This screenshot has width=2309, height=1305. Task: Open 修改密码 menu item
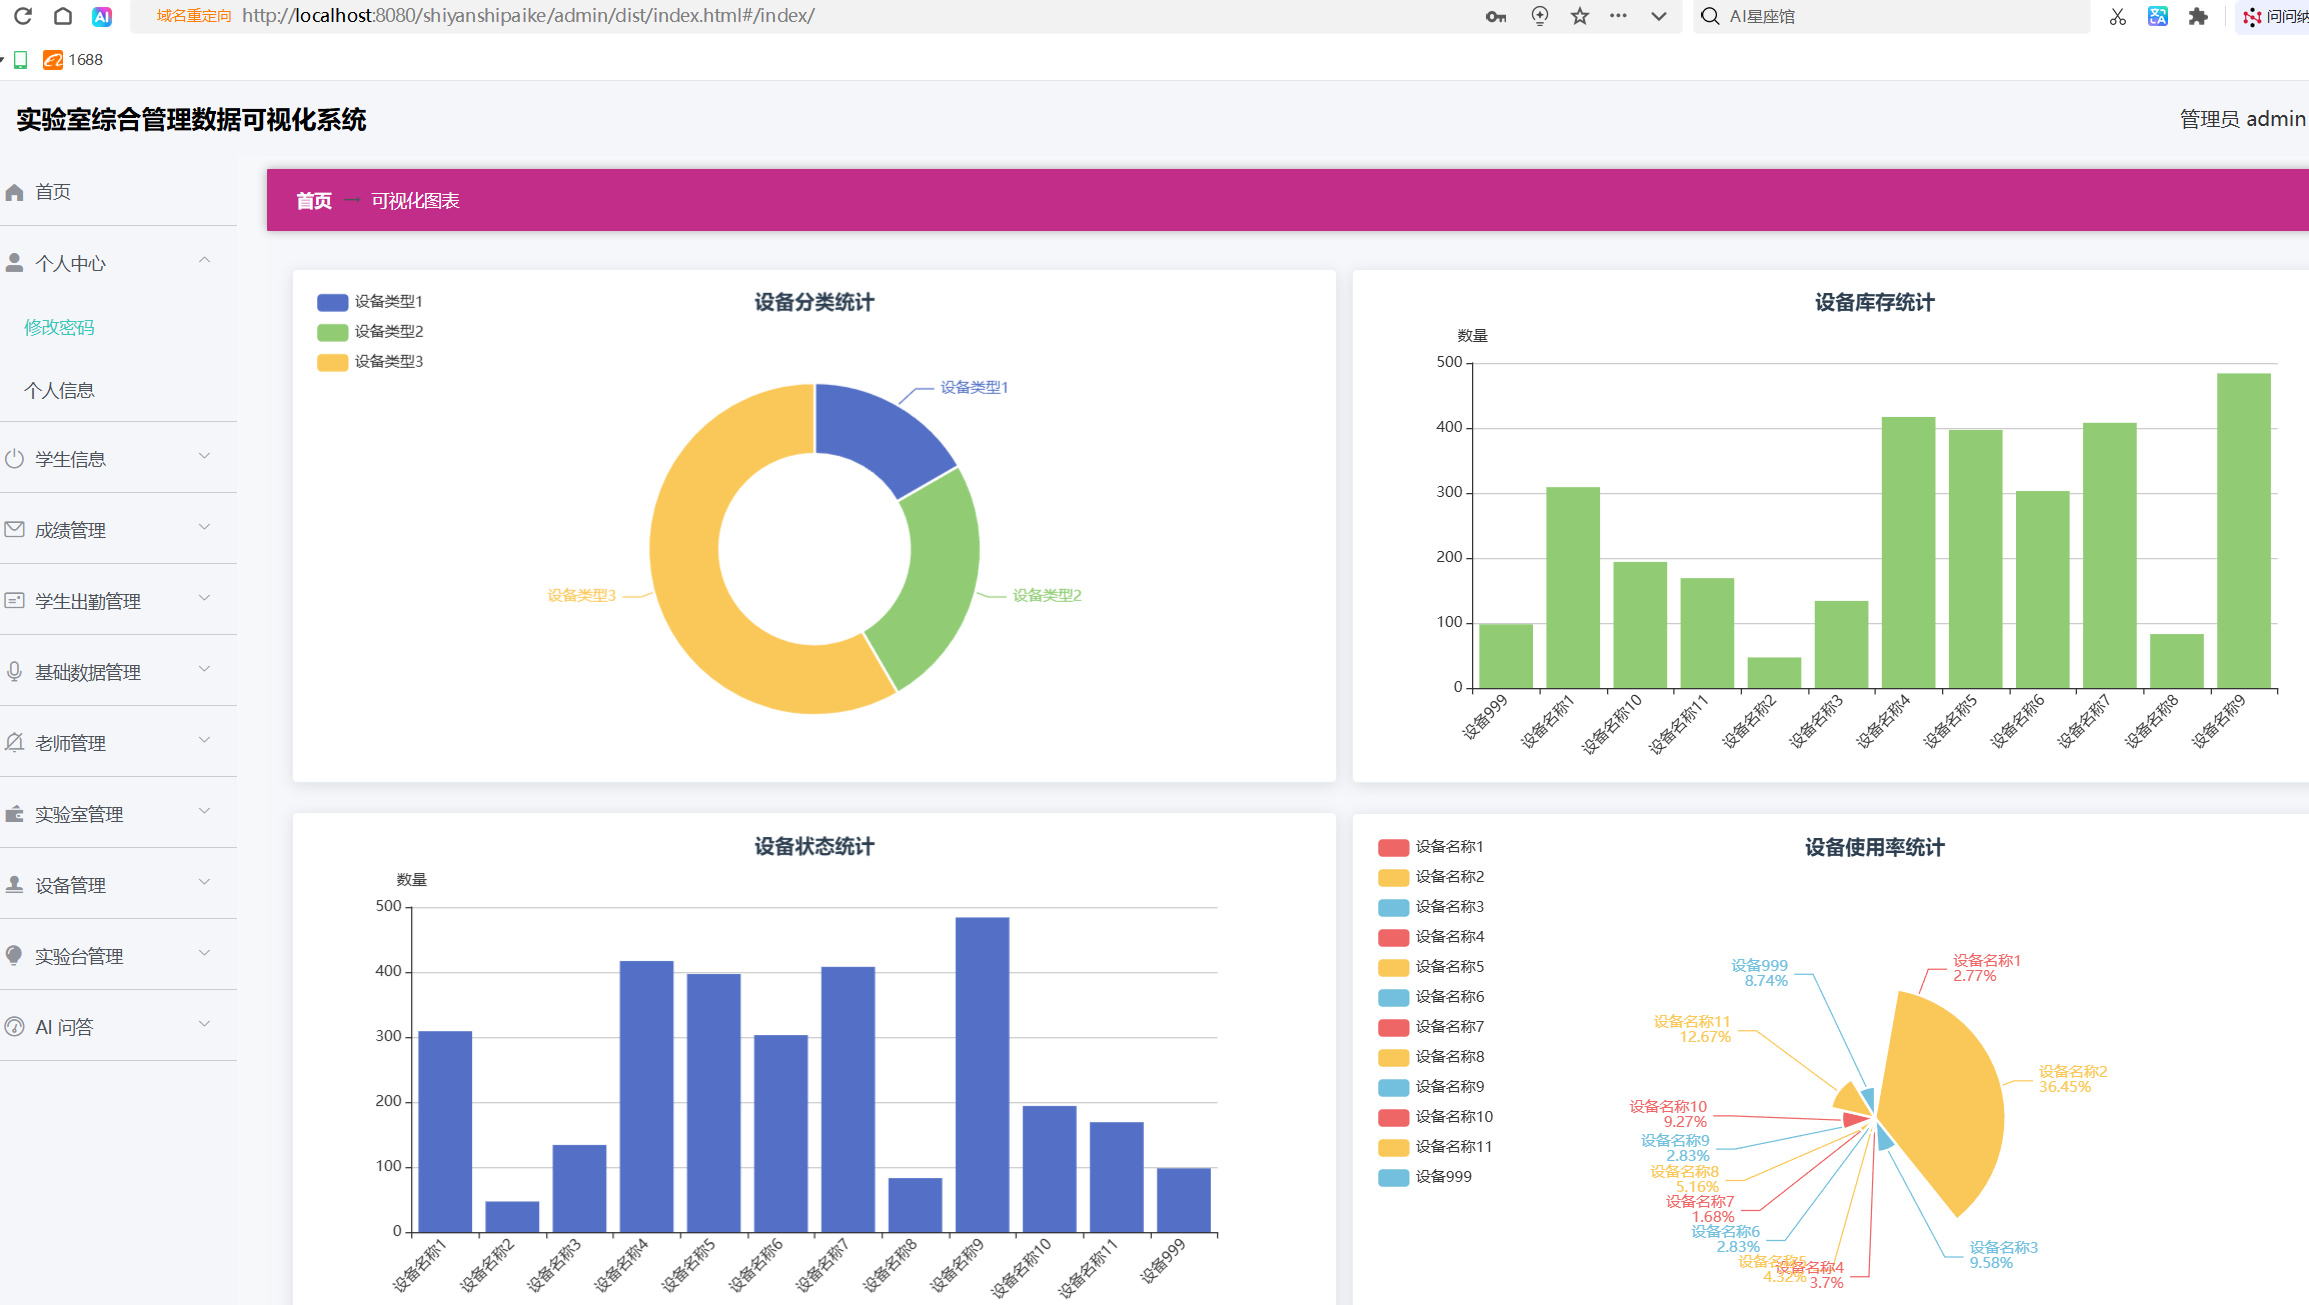[59, 327]
